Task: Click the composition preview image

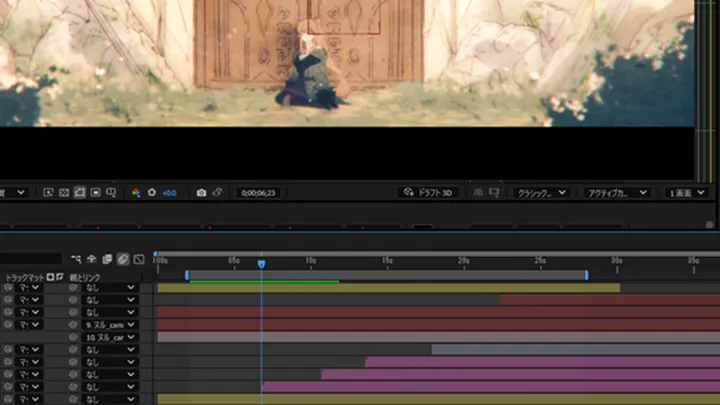Action: tap(347, 63)
